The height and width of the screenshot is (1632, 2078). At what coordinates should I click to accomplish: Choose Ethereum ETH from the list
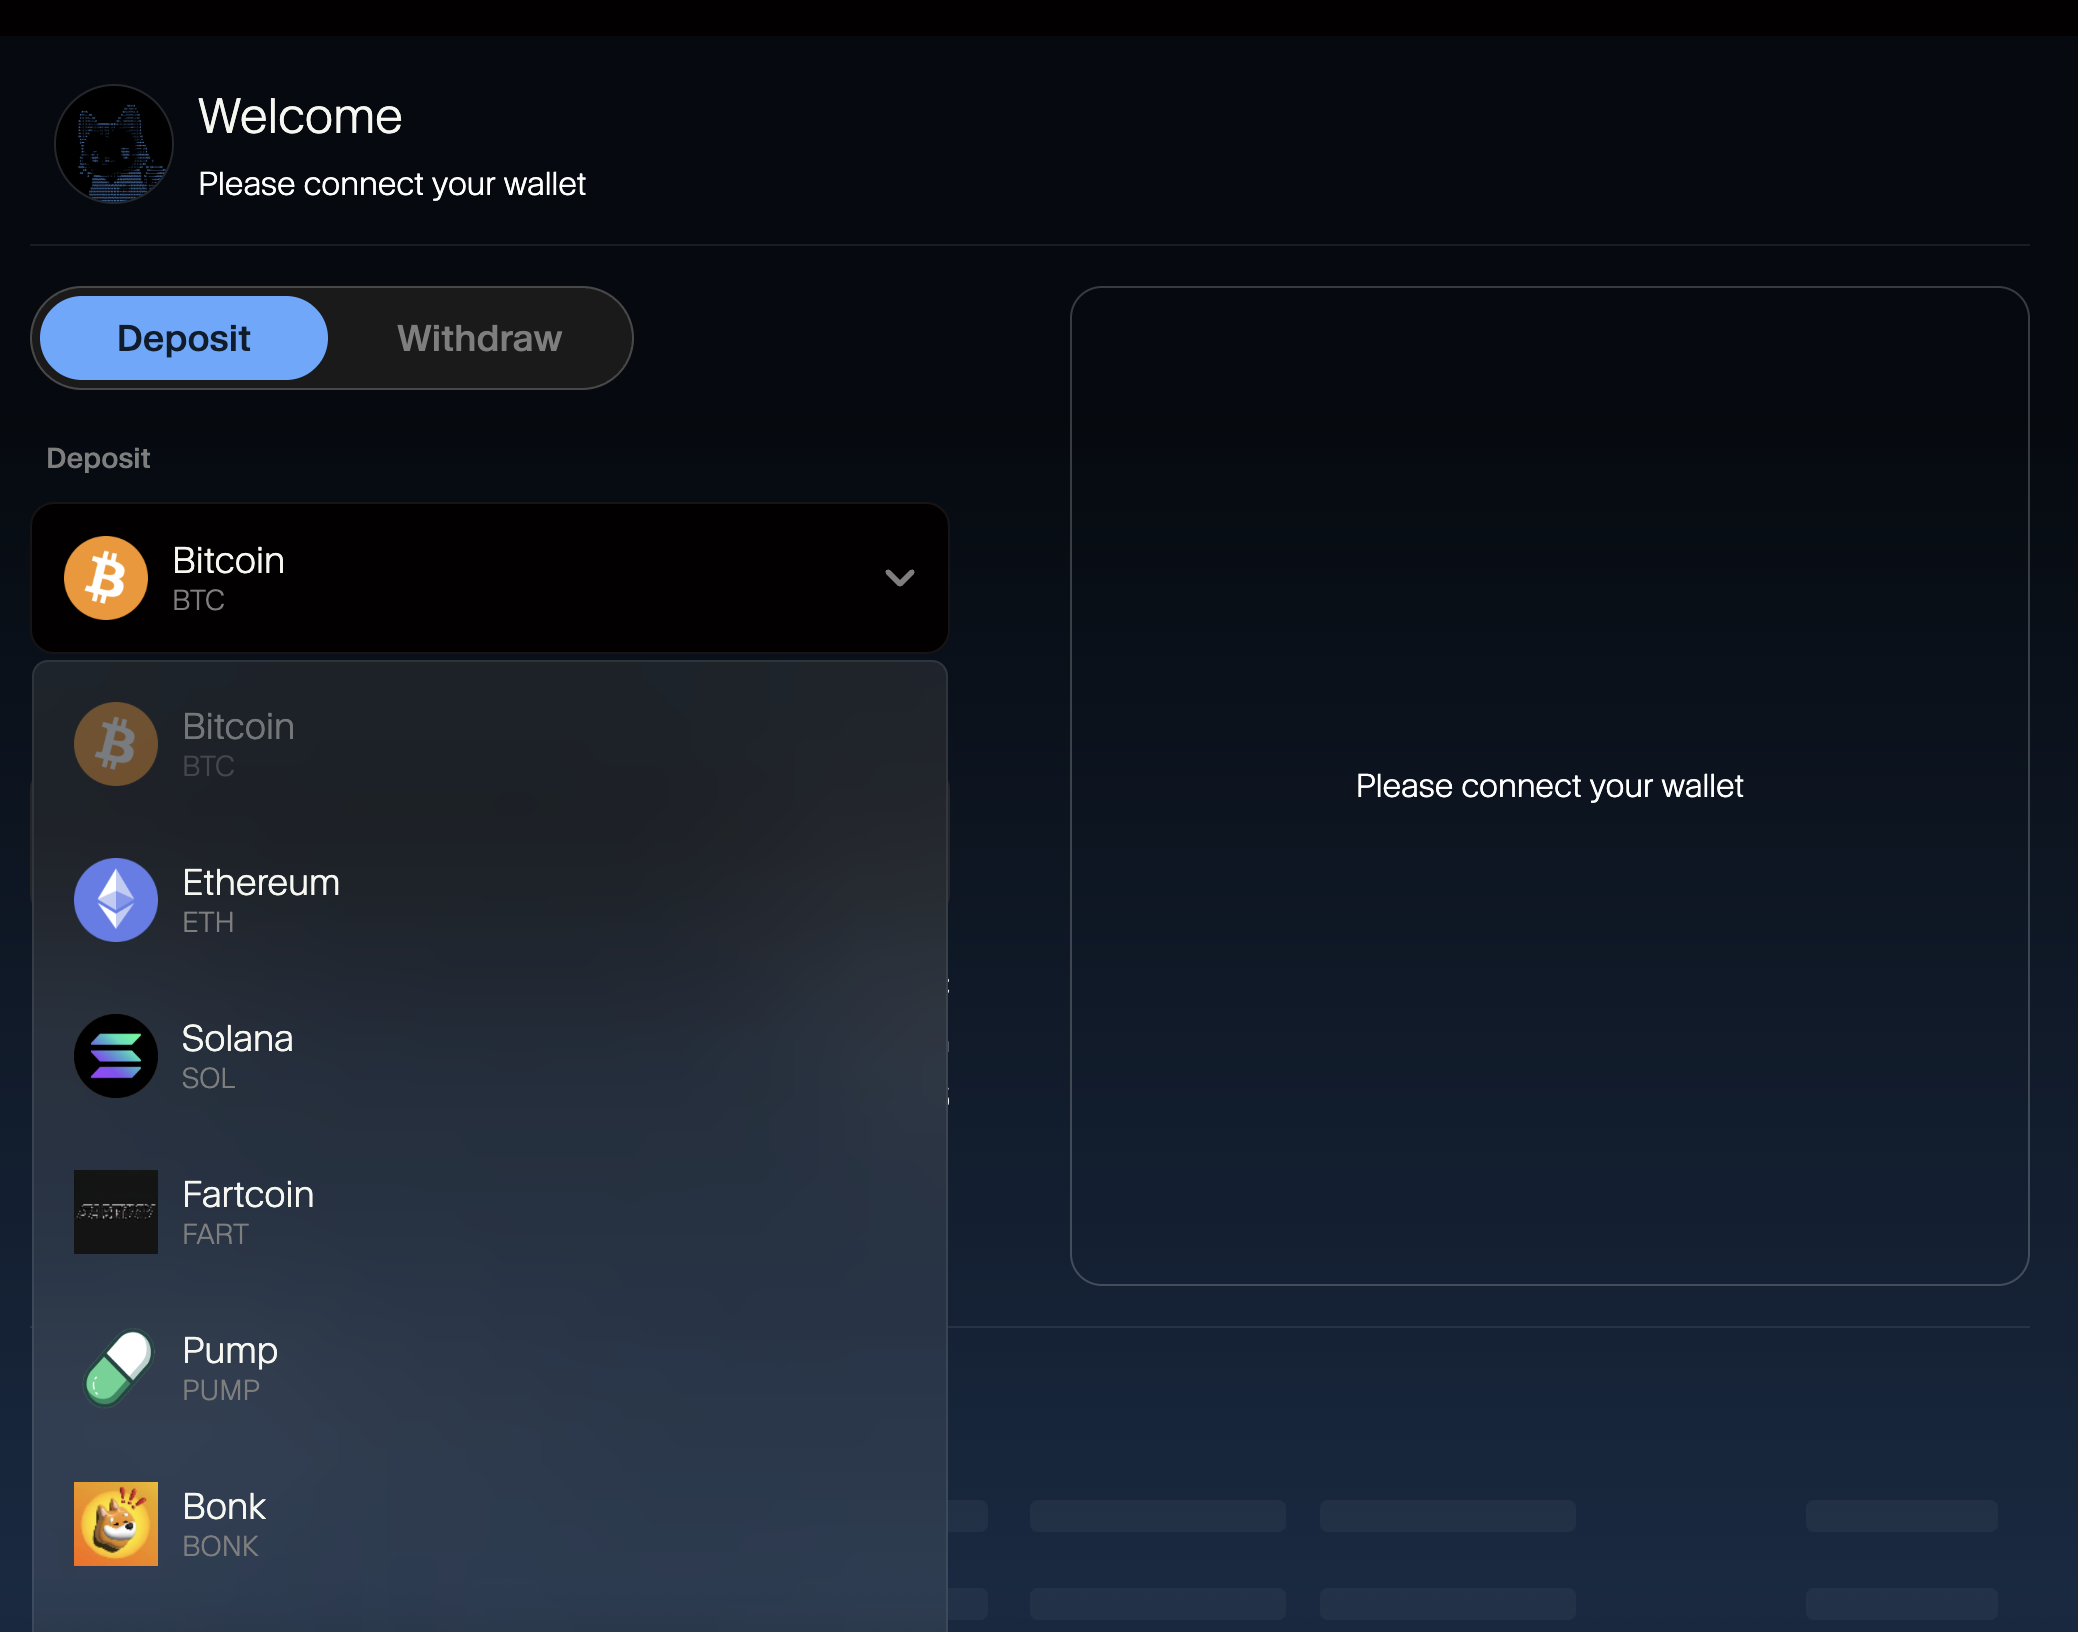click(x=261, y=900)
